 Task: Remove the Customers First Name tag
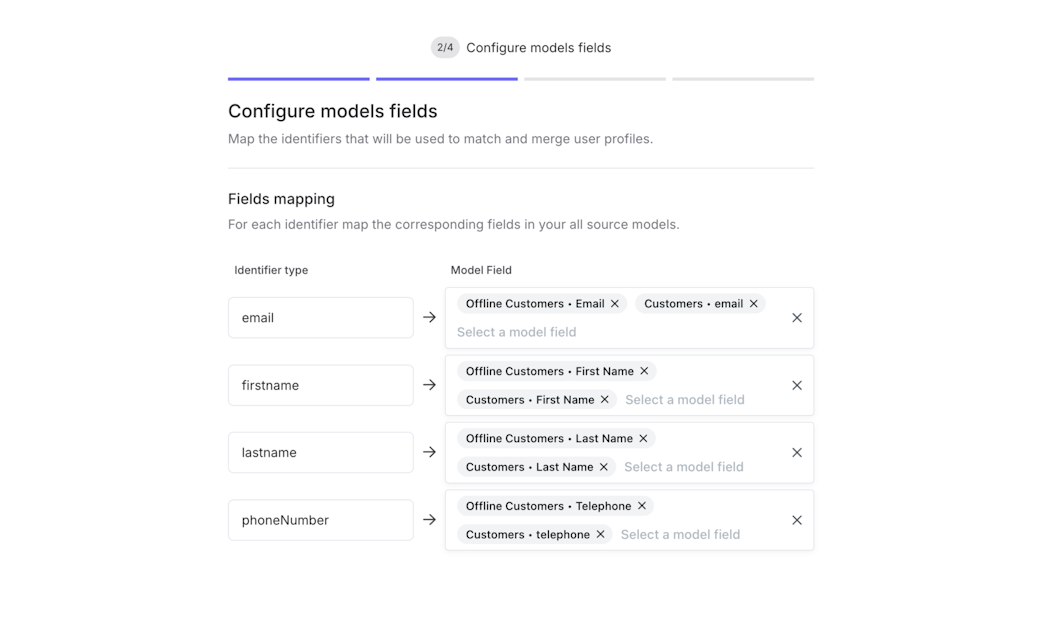[x=605, y=399]
